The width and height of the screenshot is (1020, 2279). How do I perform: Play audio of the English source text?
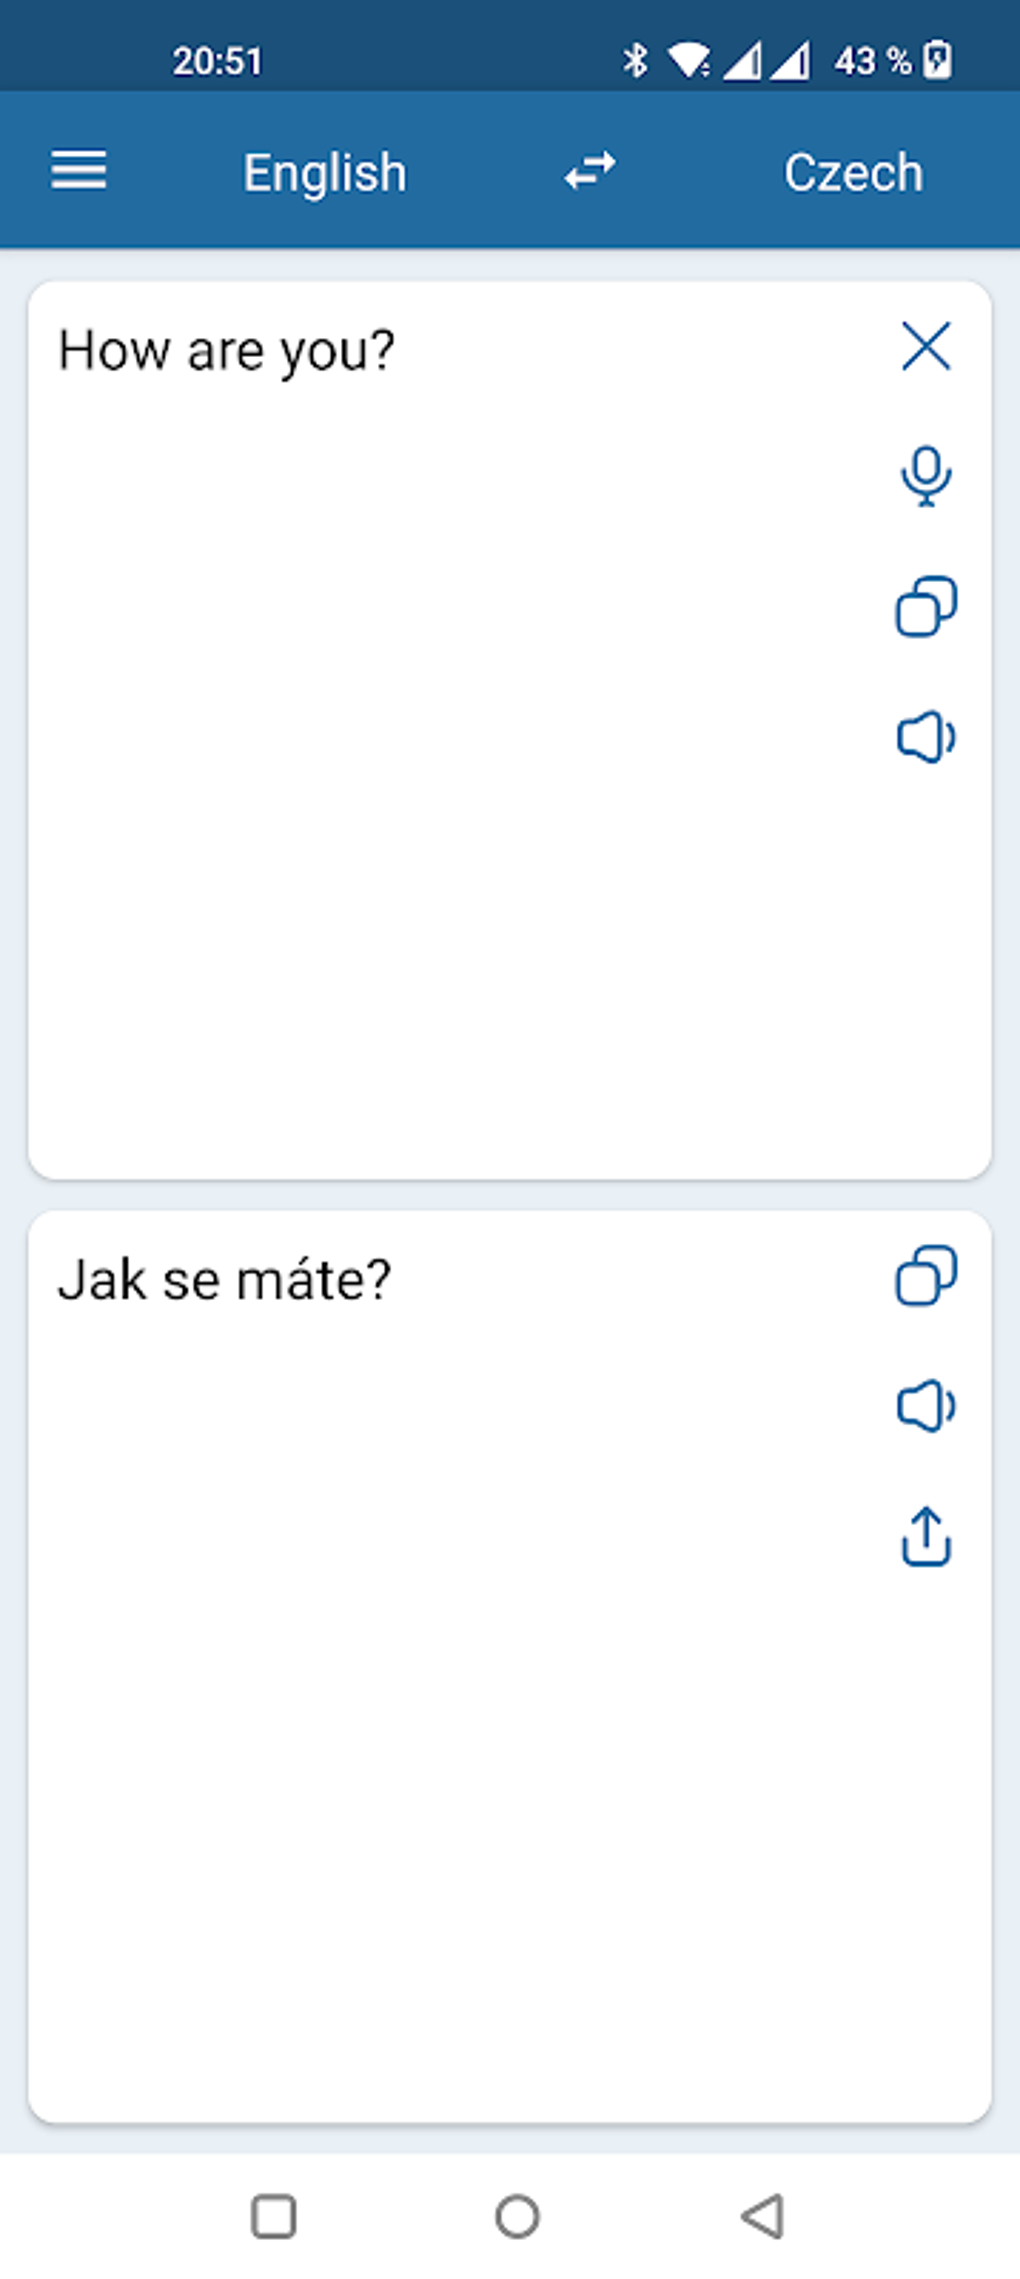point(926,738)
